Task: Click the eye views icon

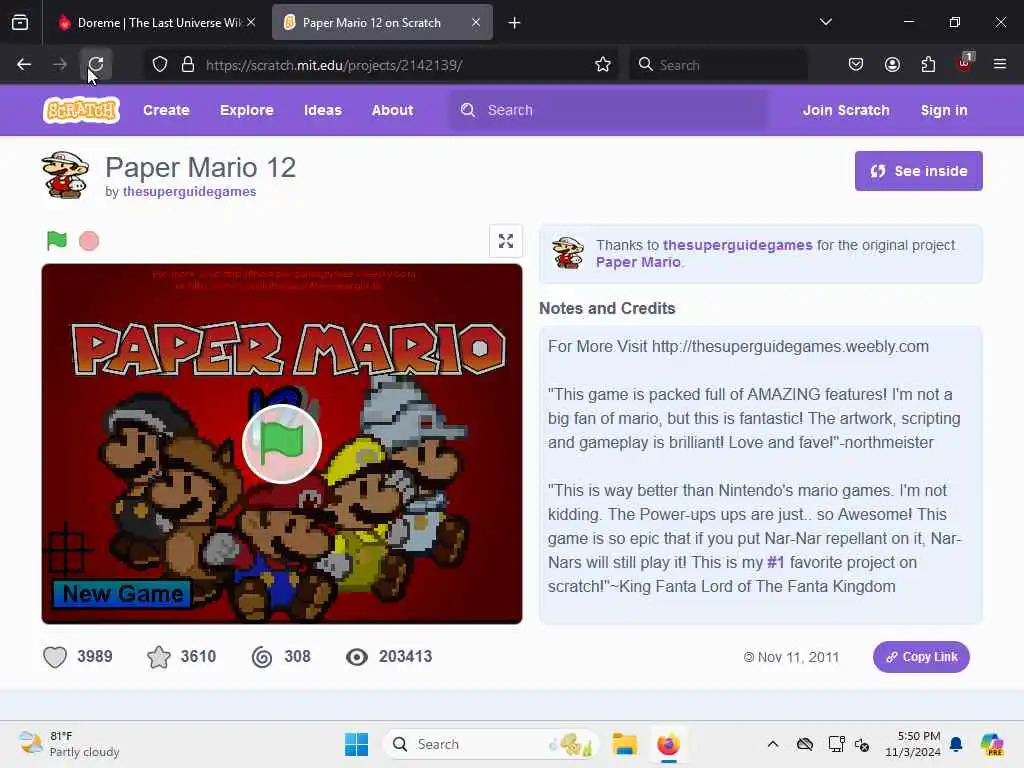Action: point(357,657)
